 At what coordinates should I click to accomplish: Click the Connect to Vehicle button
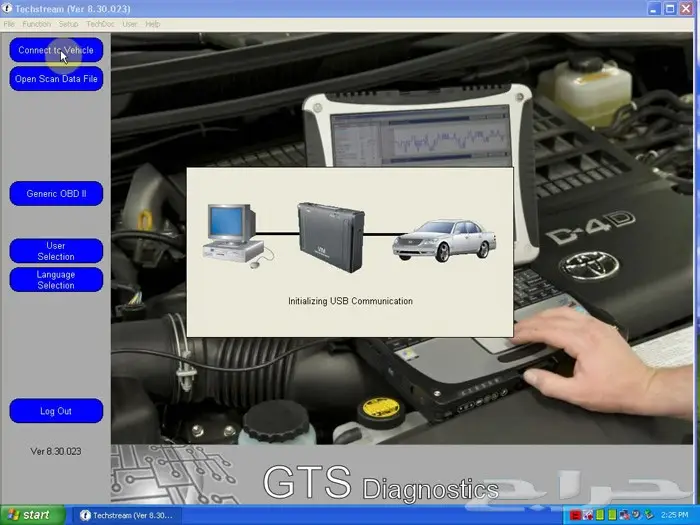point(56,50)
